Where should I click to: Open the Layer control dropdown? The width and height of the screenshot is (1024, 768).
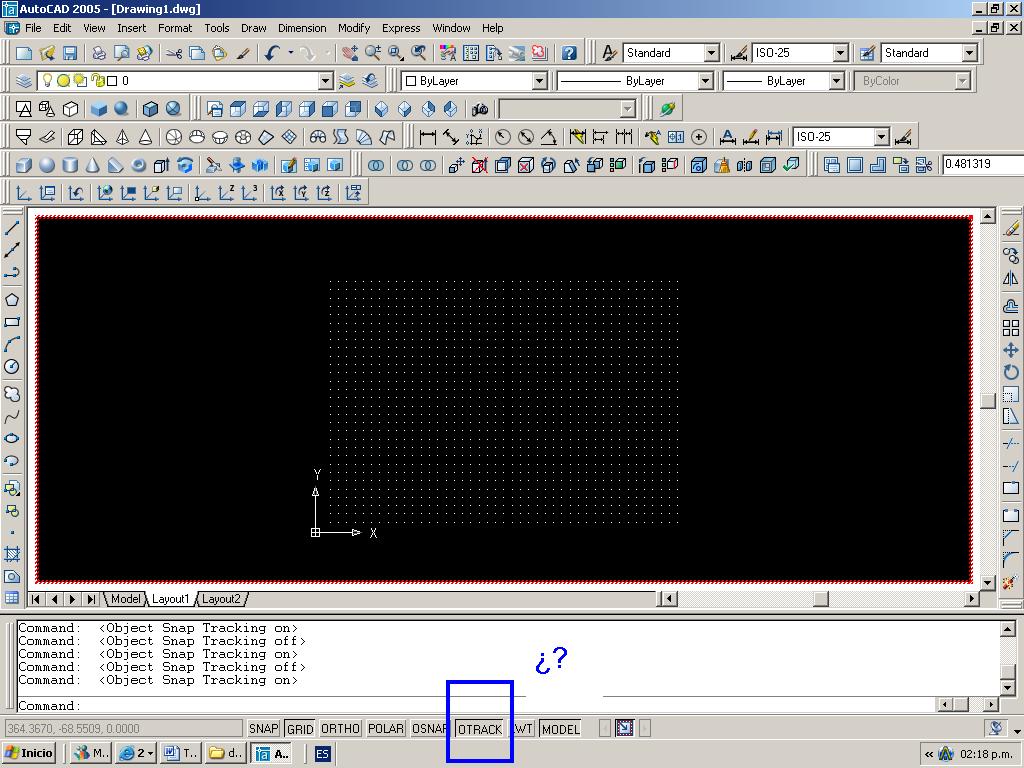[325, 81]
